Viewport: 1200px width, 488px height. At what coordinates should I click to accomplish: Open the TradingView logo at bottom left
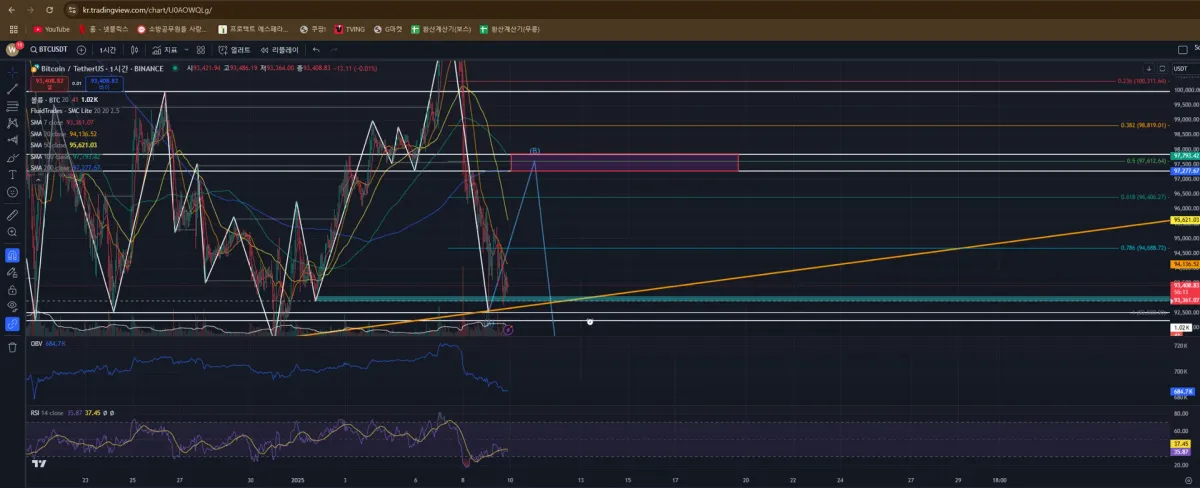coord(39,463)
